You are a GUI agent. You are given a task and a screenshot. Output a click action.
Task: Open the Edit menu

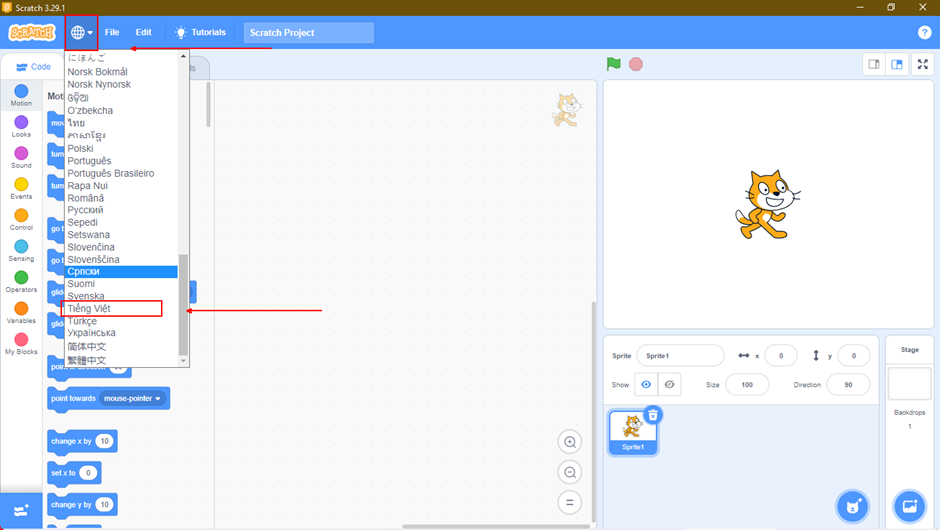143,32
